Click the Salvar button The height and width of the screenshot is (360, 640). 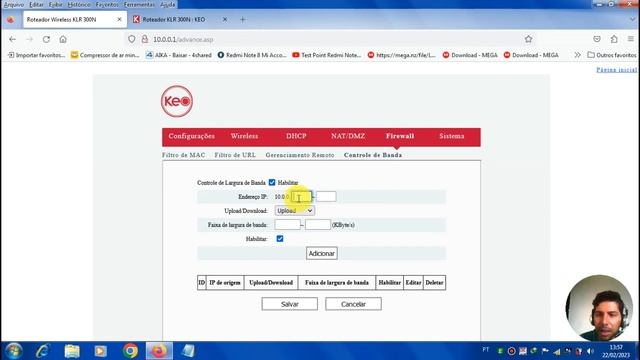pos(289,304)
